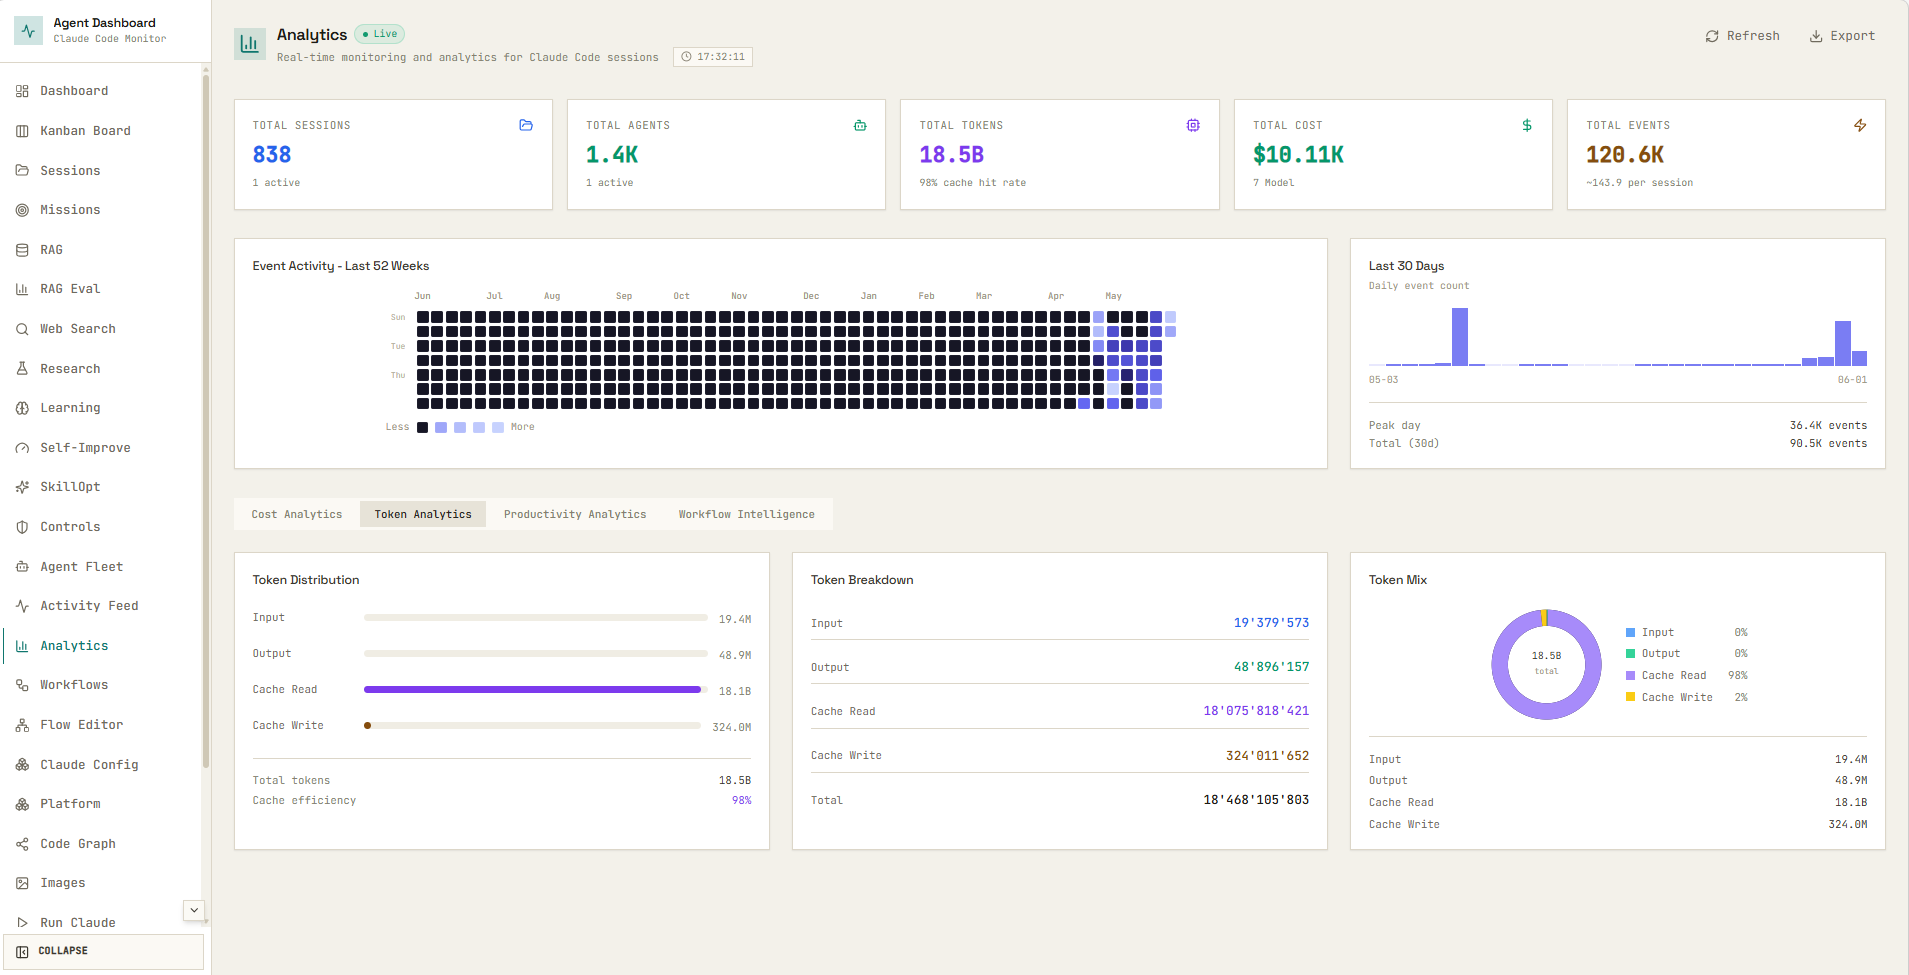The height and width of the screenshot is (975, 1909).
Task: Click the Workflows sidebar icon
Action: pyautogui.click(x=22, y=685)
